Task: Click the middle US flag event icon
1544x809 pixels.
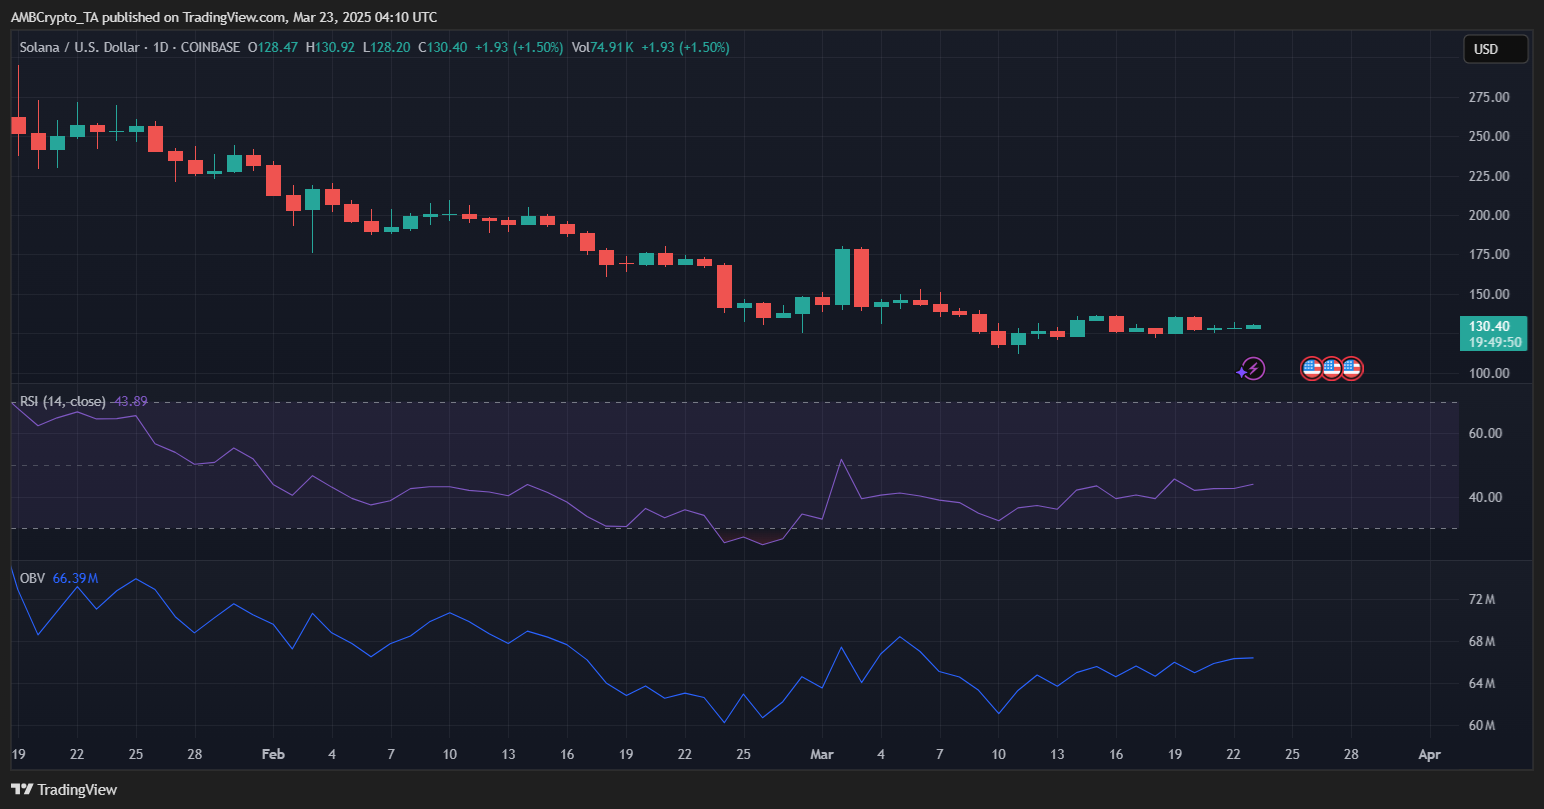Action: click(x=1331, y=369)
